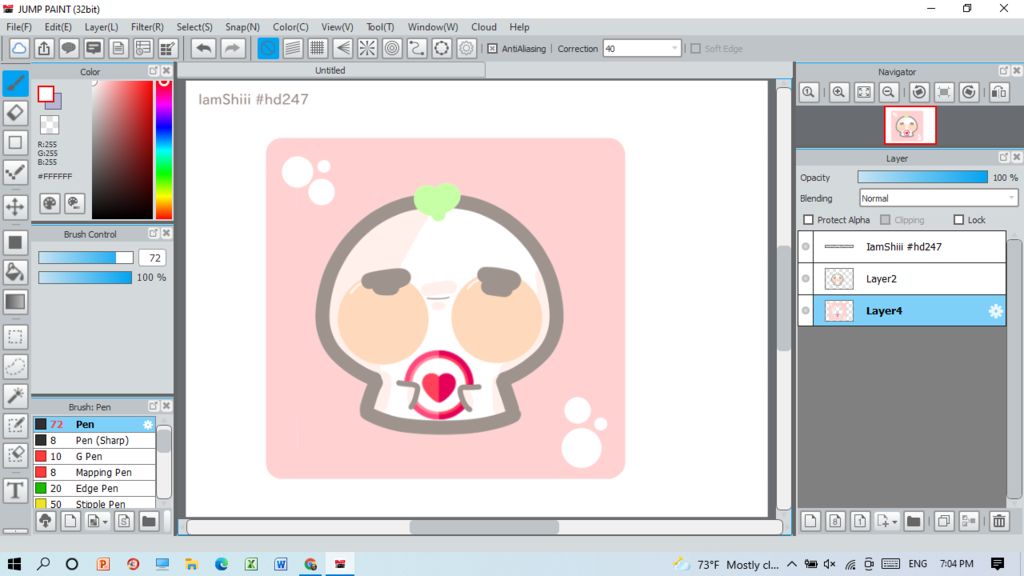Add a layer folder in Layer panel
The width and height of the screenshot is (1024, 576).
point(913,520)
